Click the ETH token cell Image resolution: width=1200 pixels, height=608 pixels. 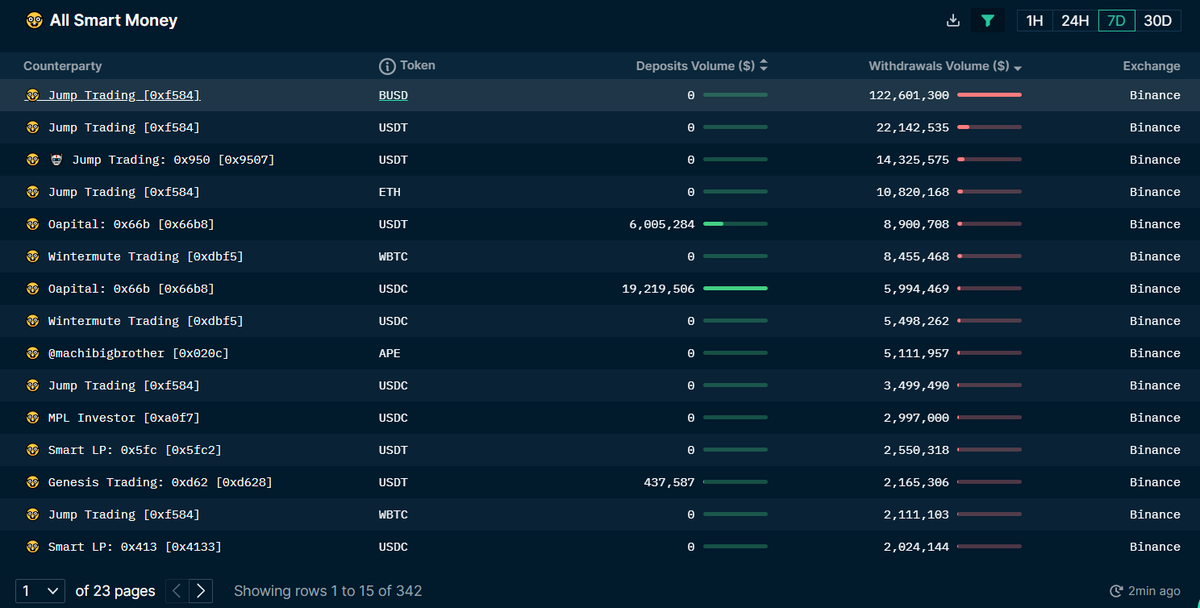389,192
